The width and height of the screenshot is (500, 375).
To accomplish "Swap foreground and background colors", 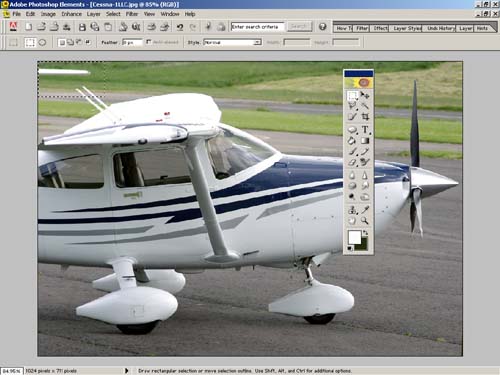I will point(366,232).
